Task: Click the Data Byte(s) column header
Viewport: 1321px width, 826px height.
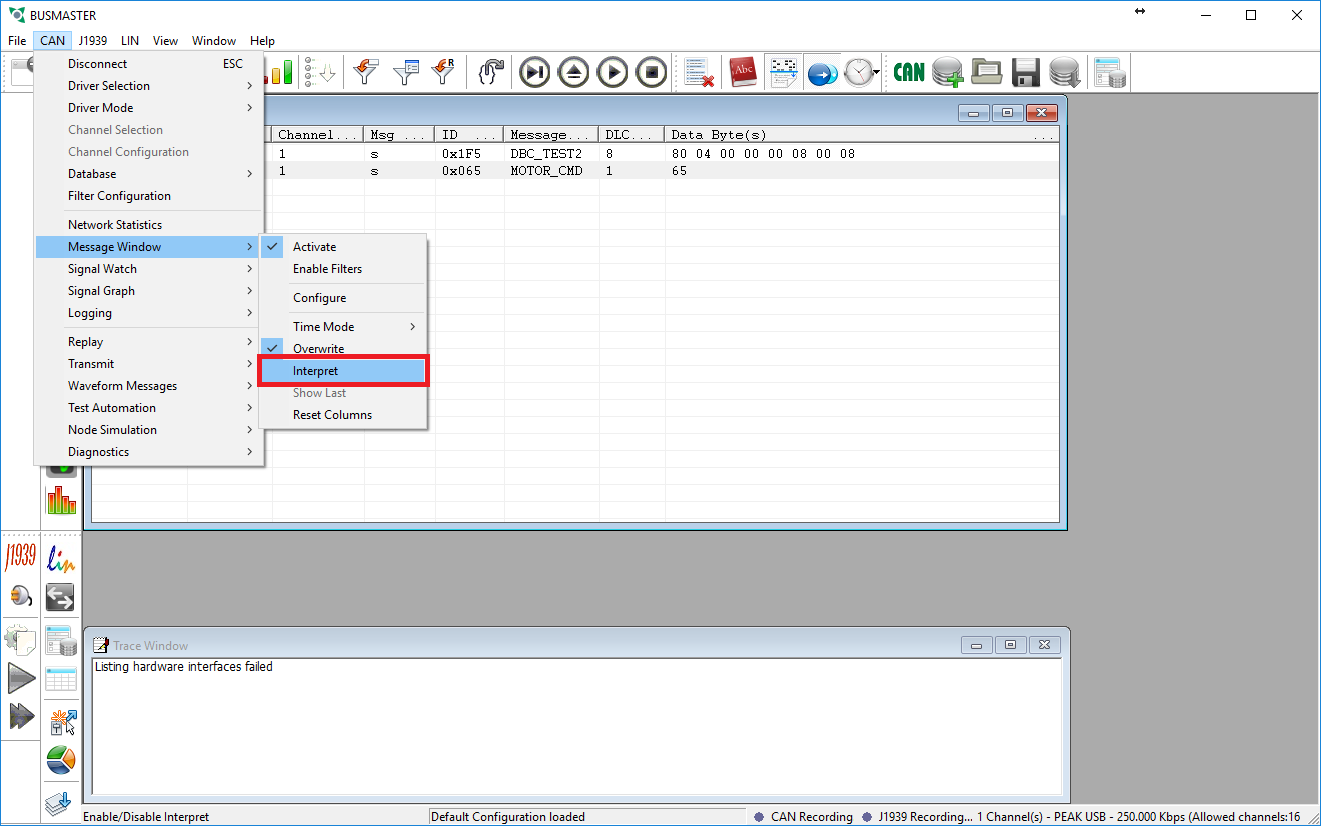Action: (x=862, y=135)
